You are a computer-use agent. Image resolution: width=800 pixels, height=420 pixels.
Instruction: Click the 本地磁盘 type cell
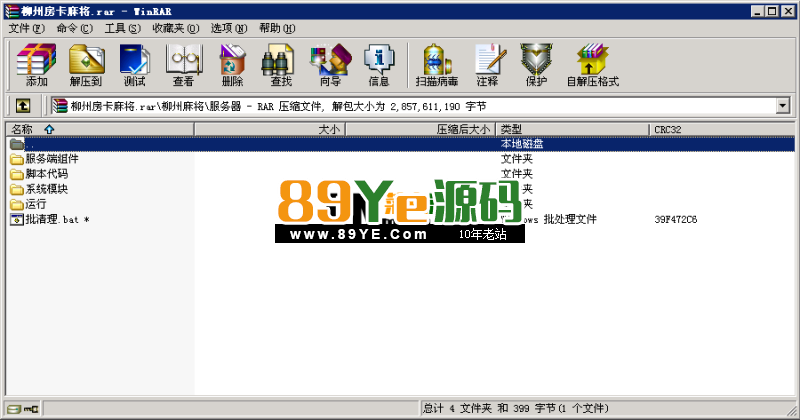pos(521,144)
